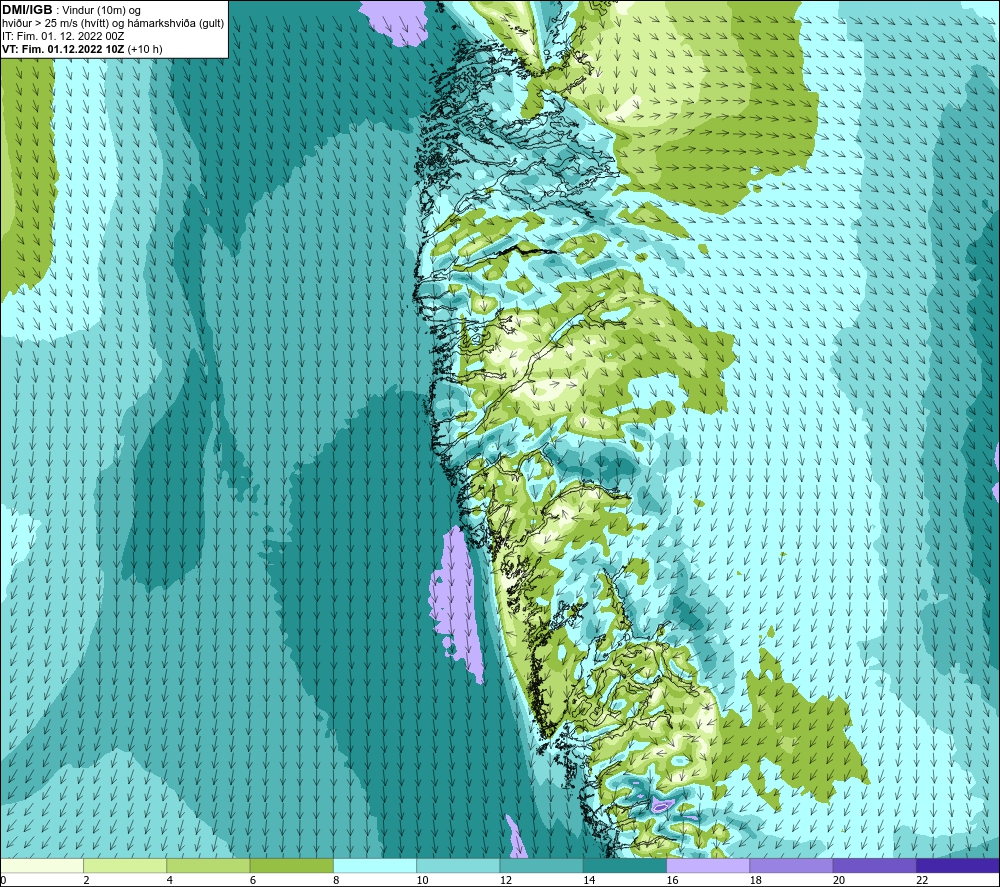This screenshot has width=1000, height=887.
Task: Click the 6–8 m/s olive green legend swatch
Action: [x=291, y=865]
